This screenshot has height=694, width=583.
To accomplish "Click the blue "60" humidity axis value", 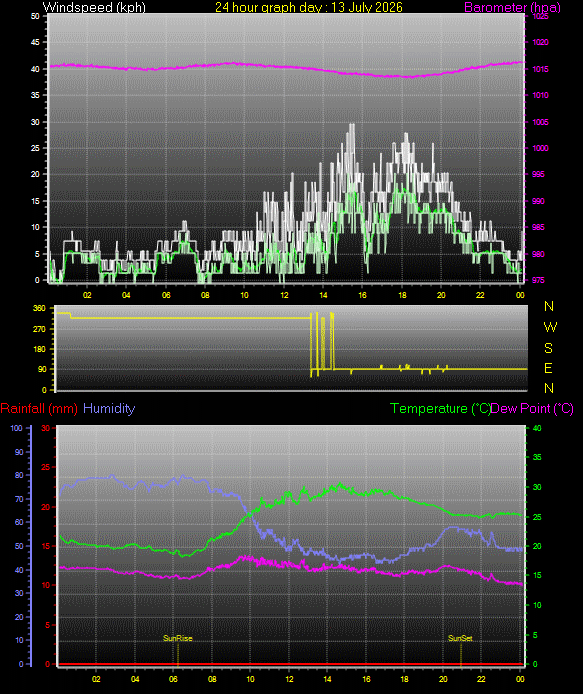I will (19, 522).
